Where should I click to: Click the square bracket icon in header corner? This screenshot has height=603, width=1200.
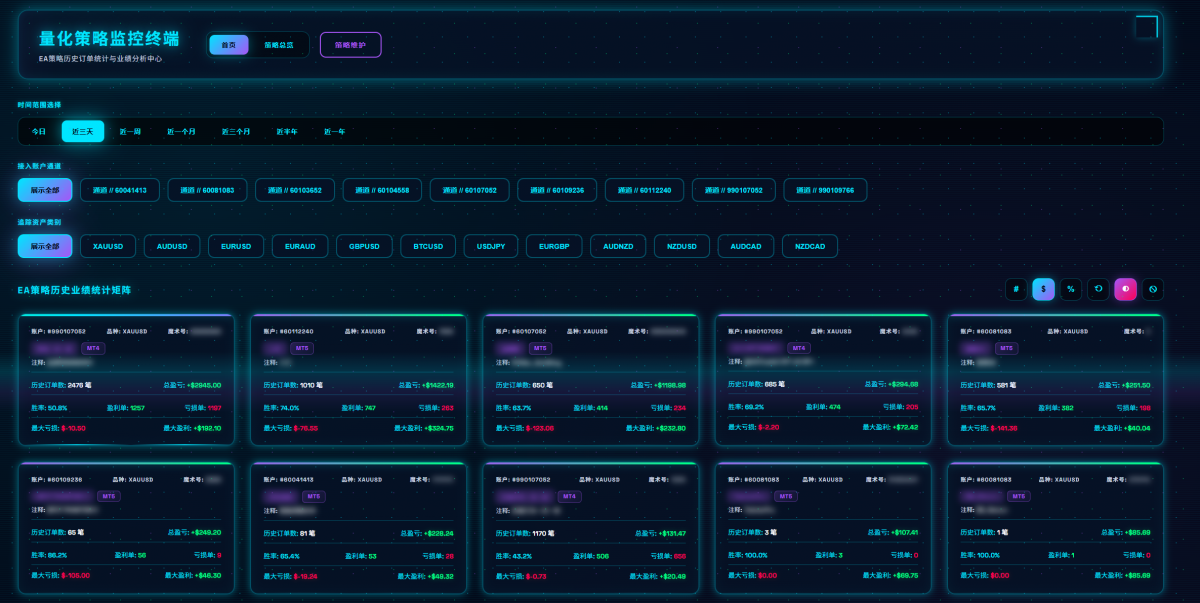coord(1146,27)
